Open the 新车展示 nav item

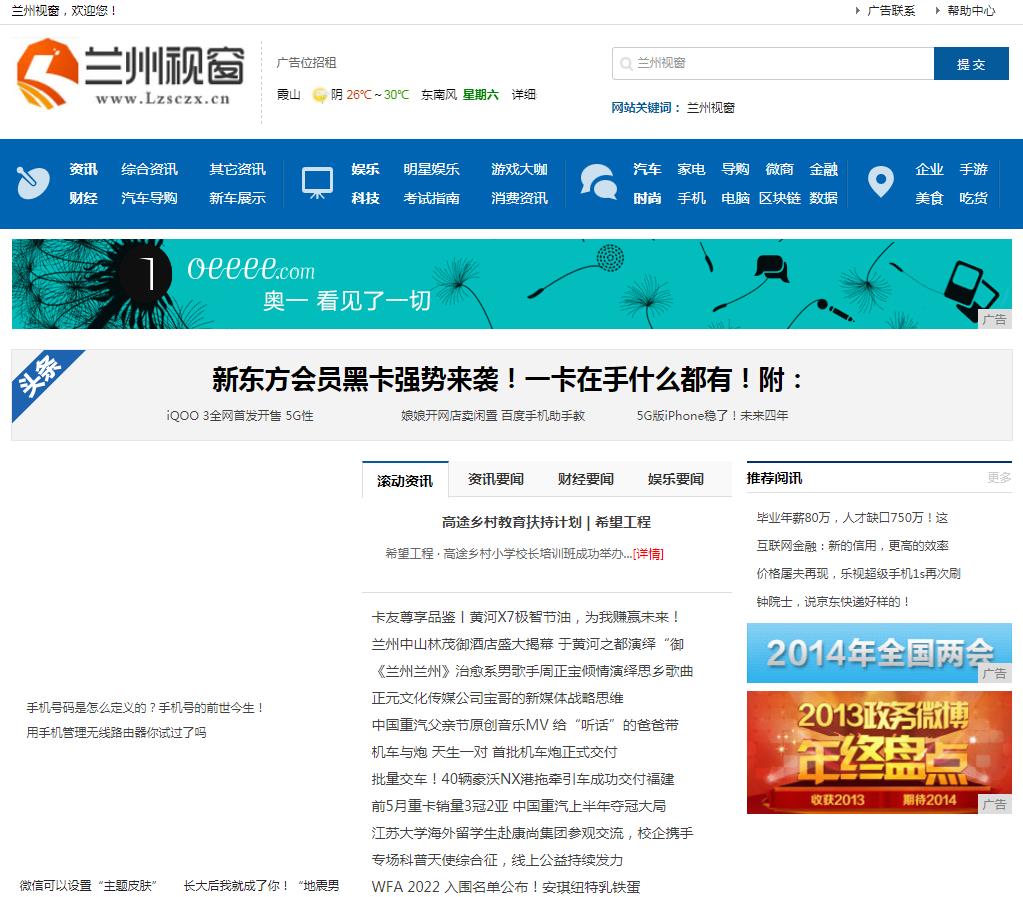pyautogui.click(x=237, y=198)
